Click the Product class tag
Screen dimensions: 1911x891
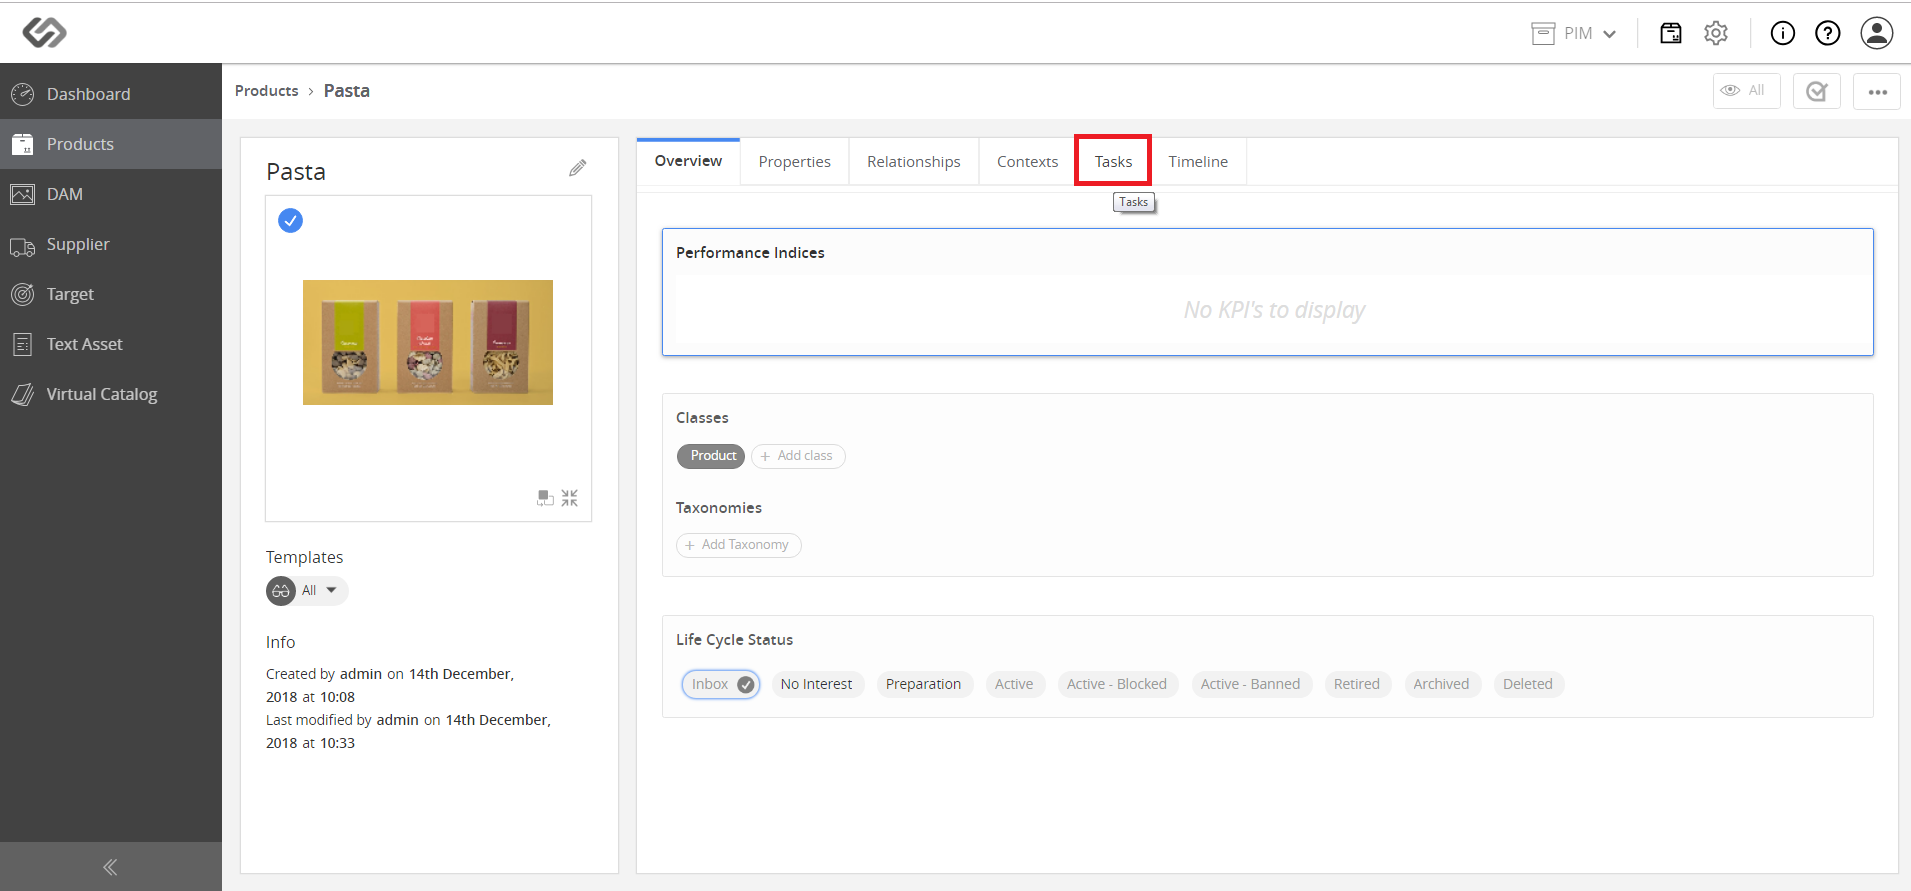coord(711,456)
